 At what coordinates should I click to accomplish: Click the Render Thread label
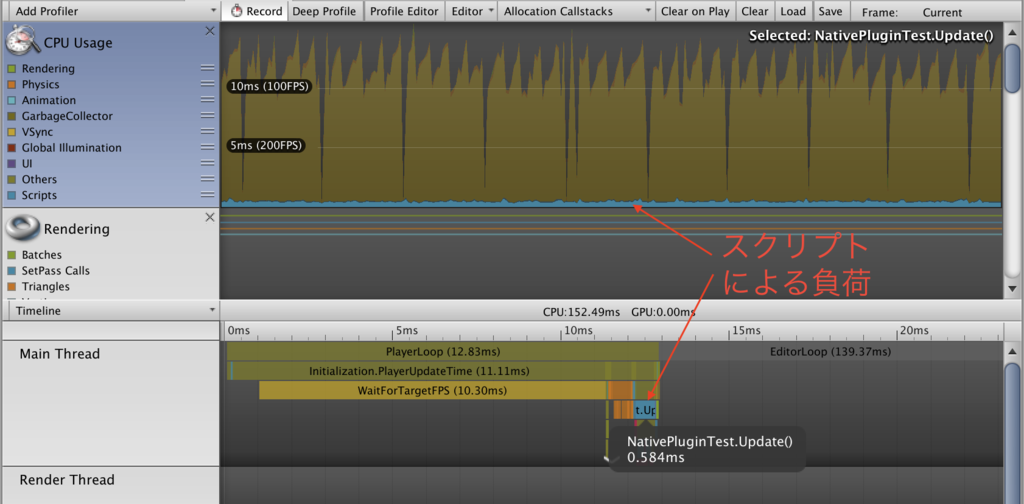pyautogui.click(x=67, y=480)
